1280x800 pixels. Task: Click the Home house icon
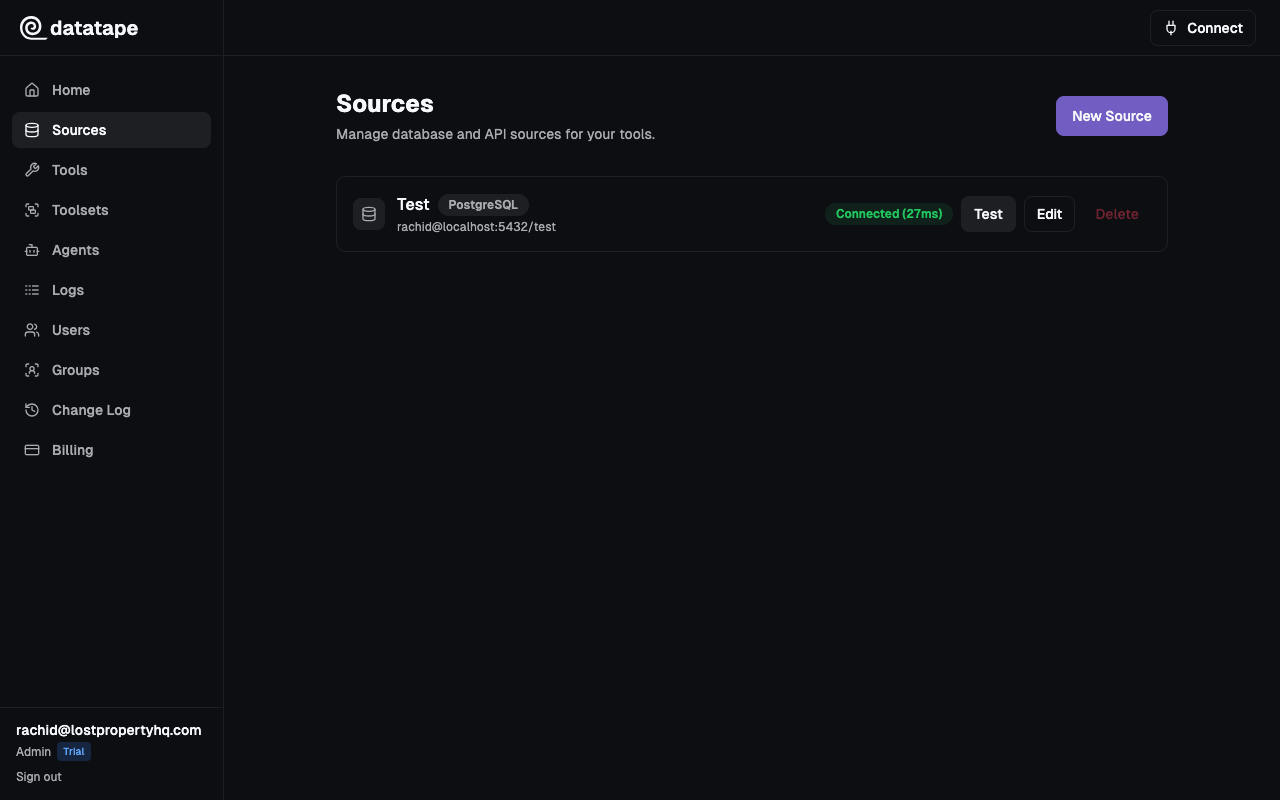coord(32,90)
